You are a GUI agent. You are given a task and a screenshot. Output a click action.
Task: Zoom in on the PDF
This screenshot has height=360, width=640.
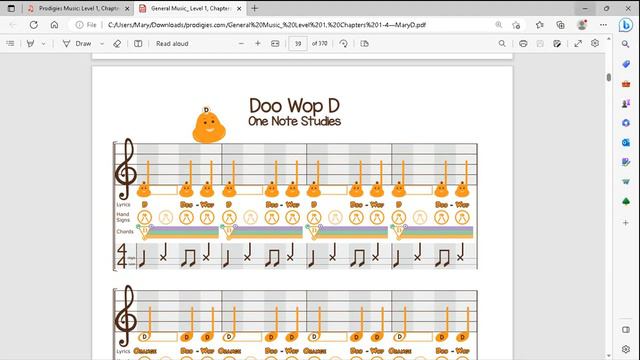pyautogui.click(x=258, y=43)
